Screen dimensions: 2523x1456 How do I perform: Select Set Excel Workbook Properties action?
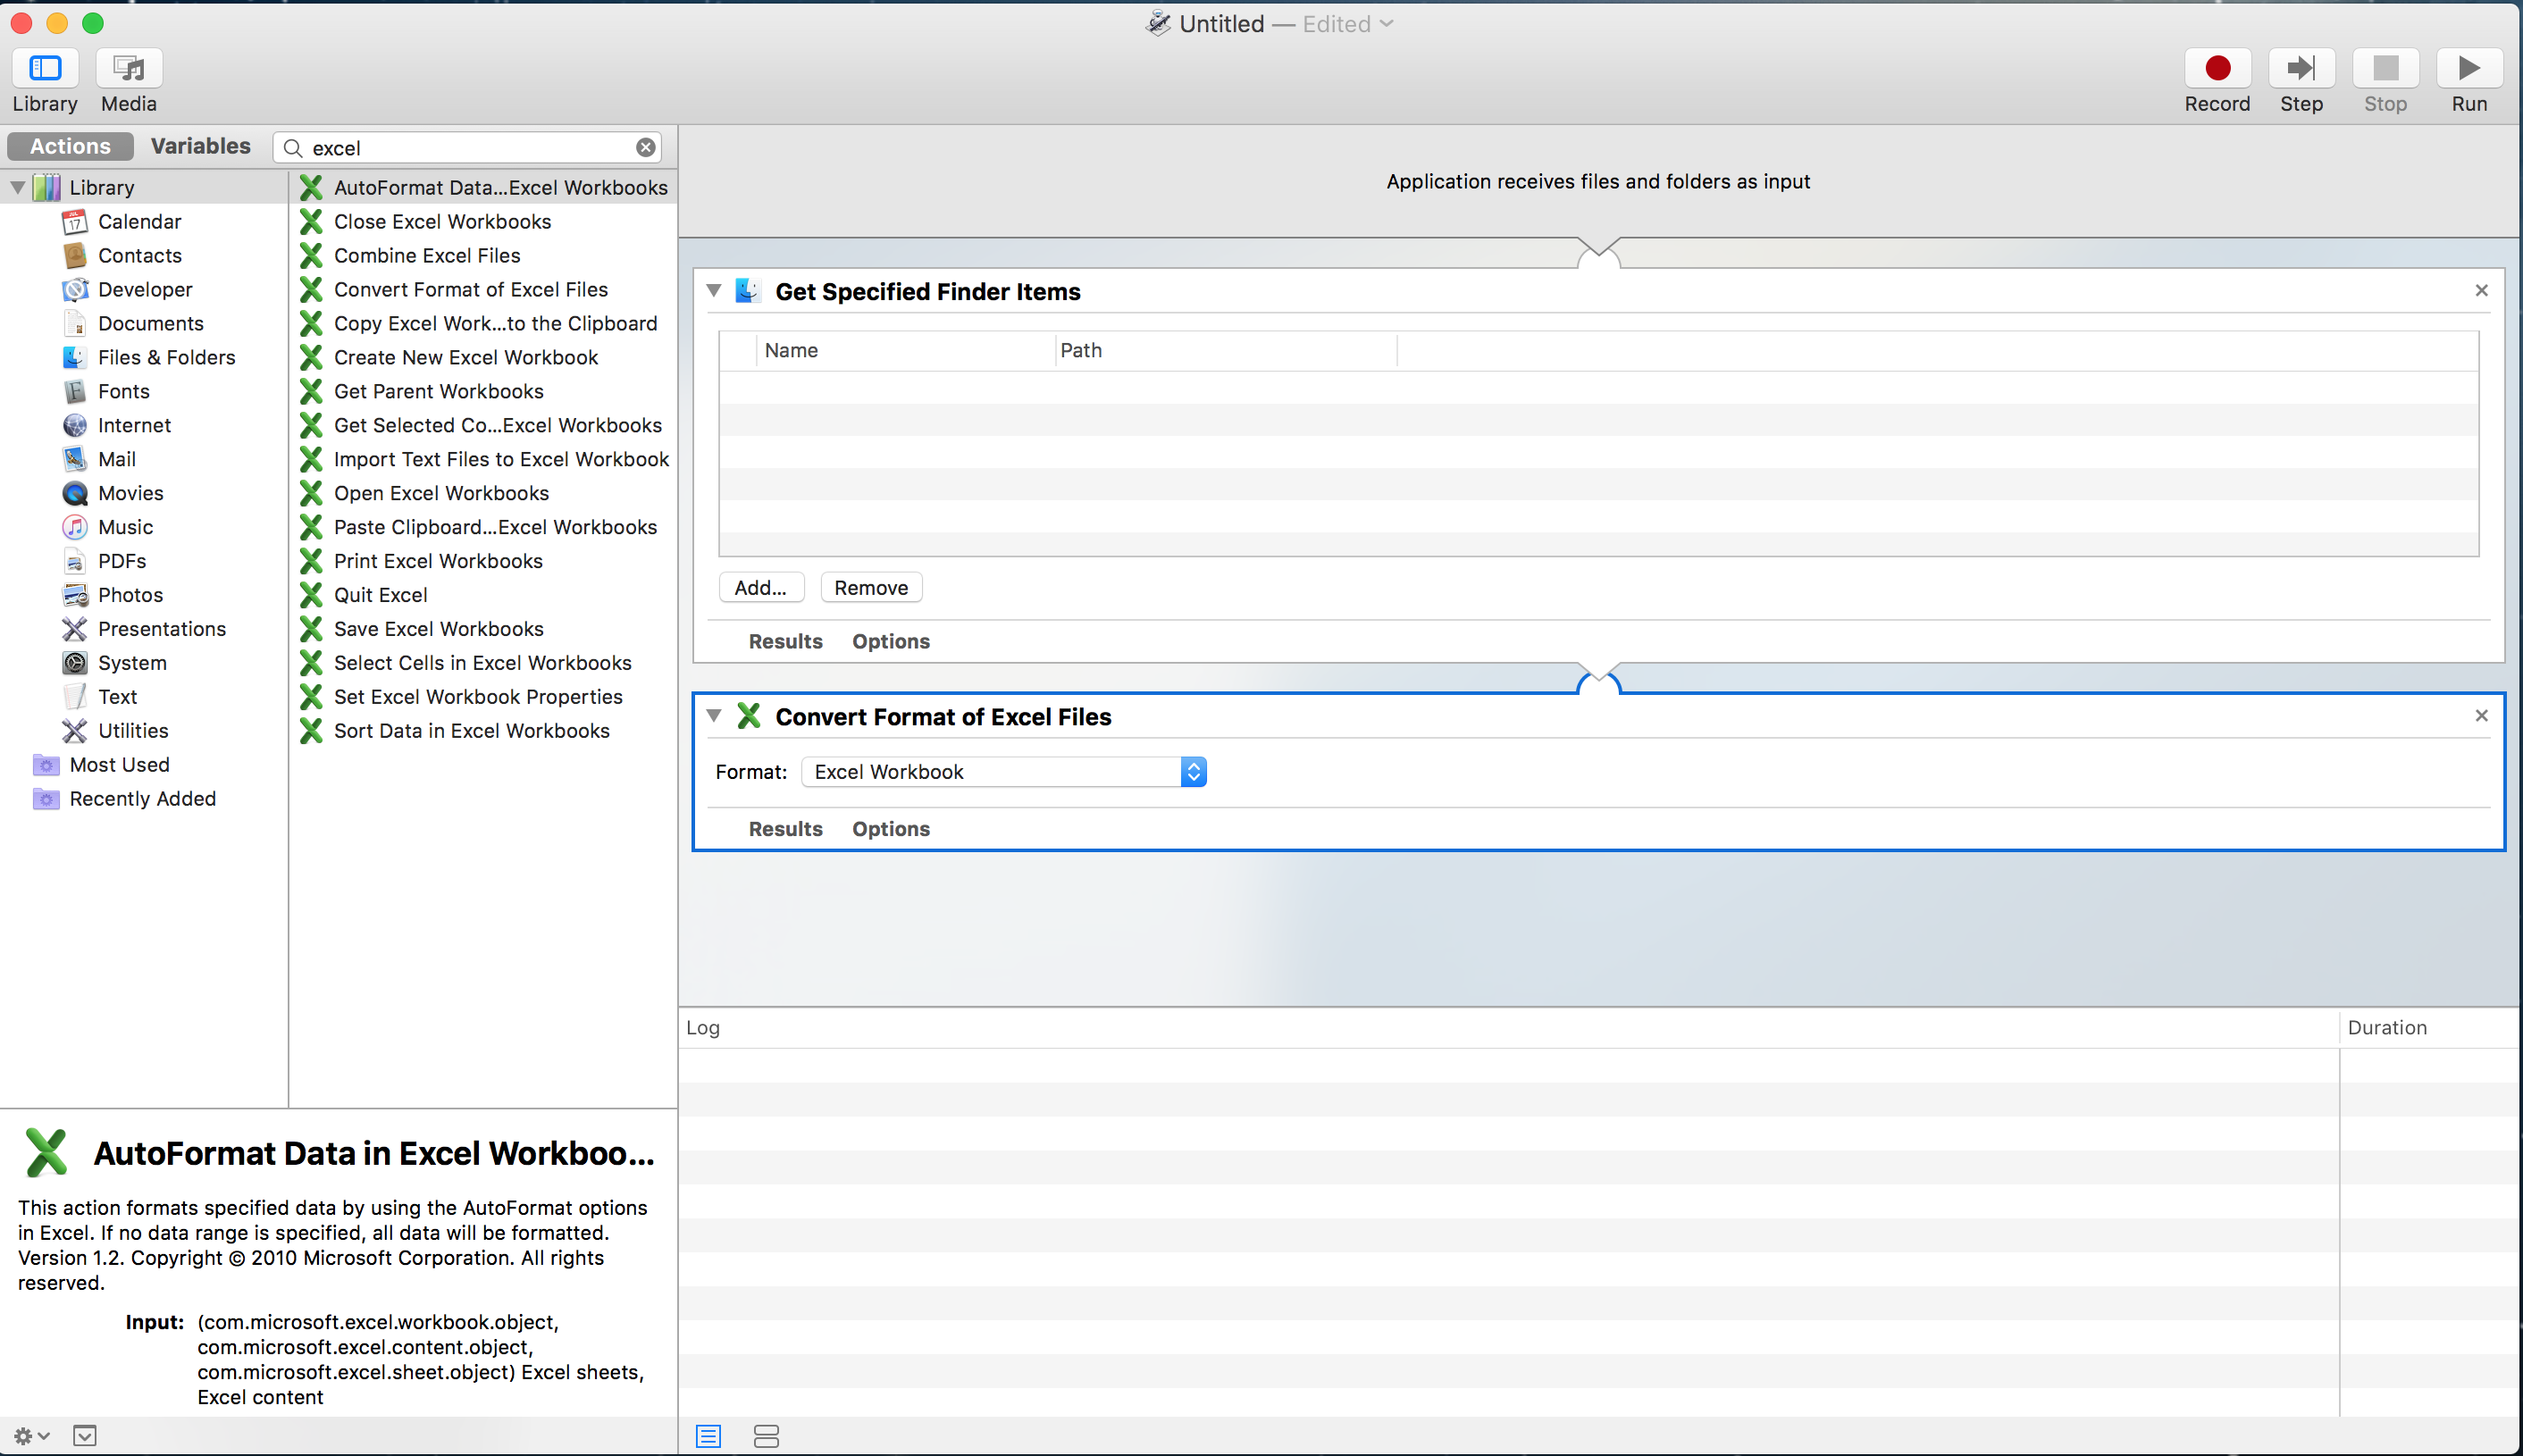(x=484, y=697)
